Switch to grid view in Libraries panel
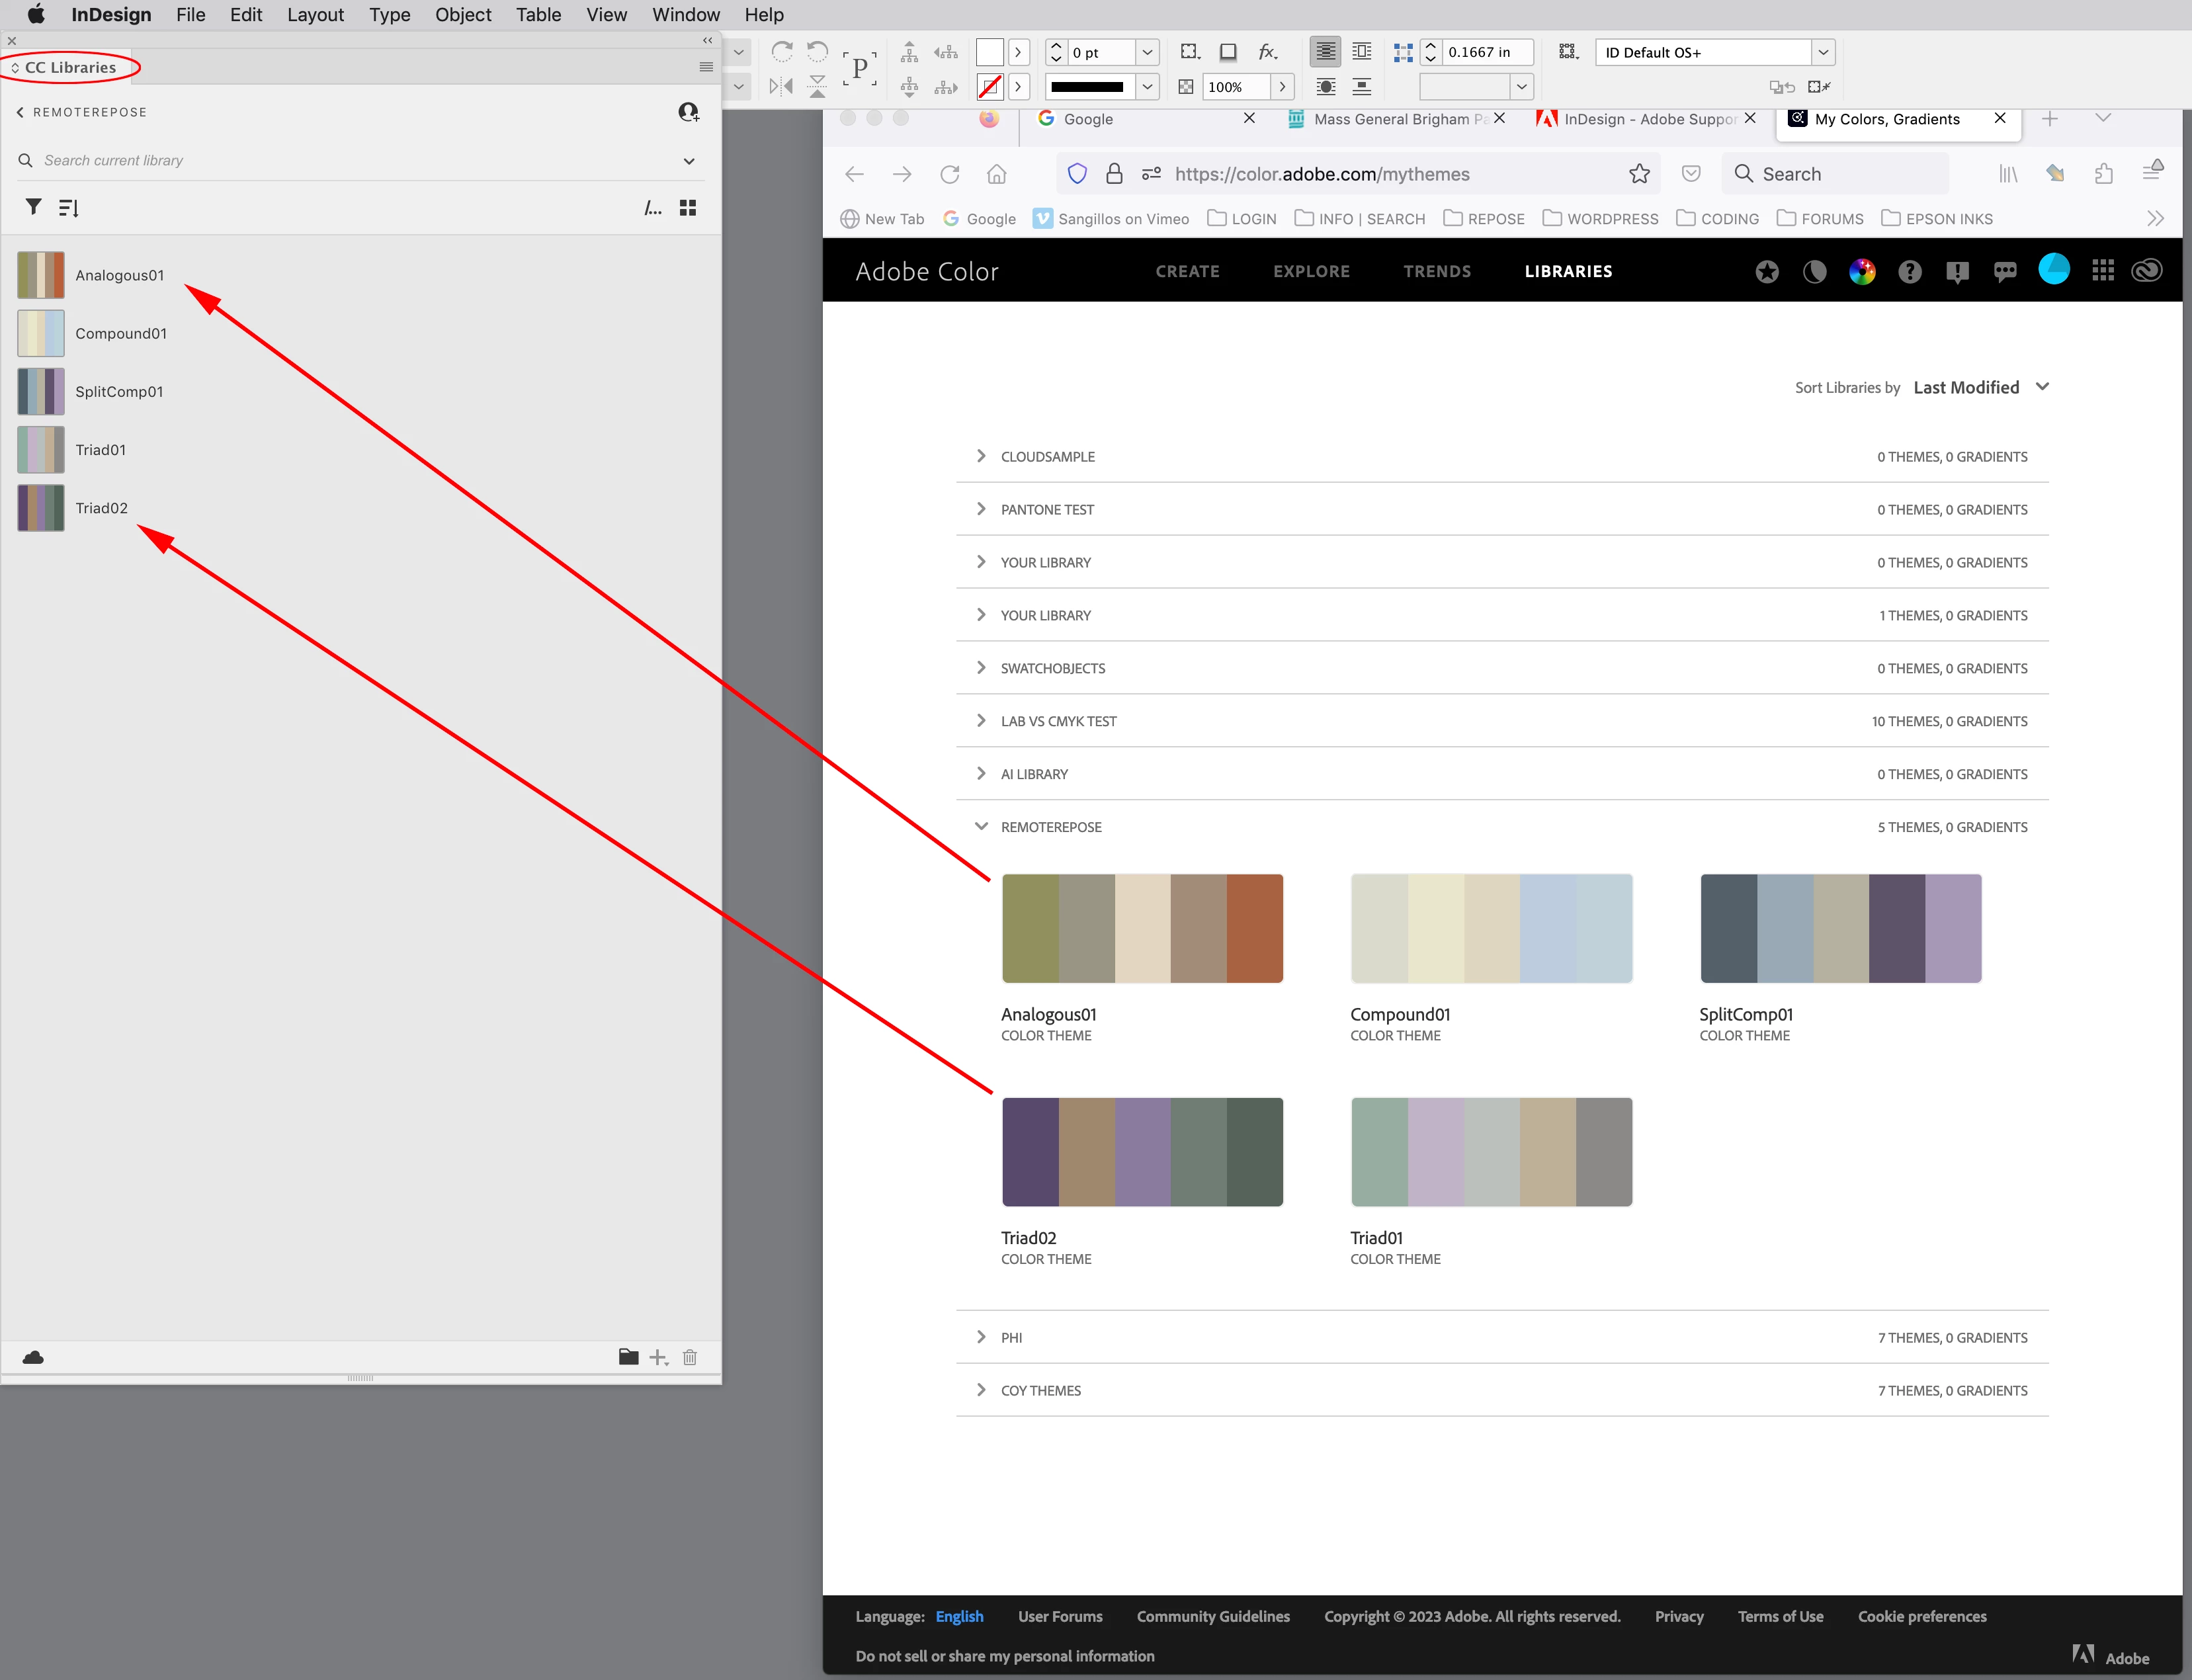This screenshot has width=2192, height=1680. [x=688, y=207]
